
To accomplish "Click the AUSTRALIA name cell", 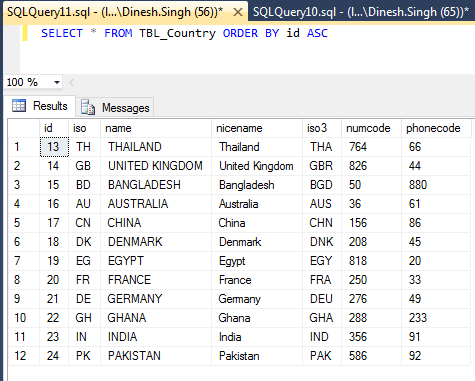I will click(156, 204).
